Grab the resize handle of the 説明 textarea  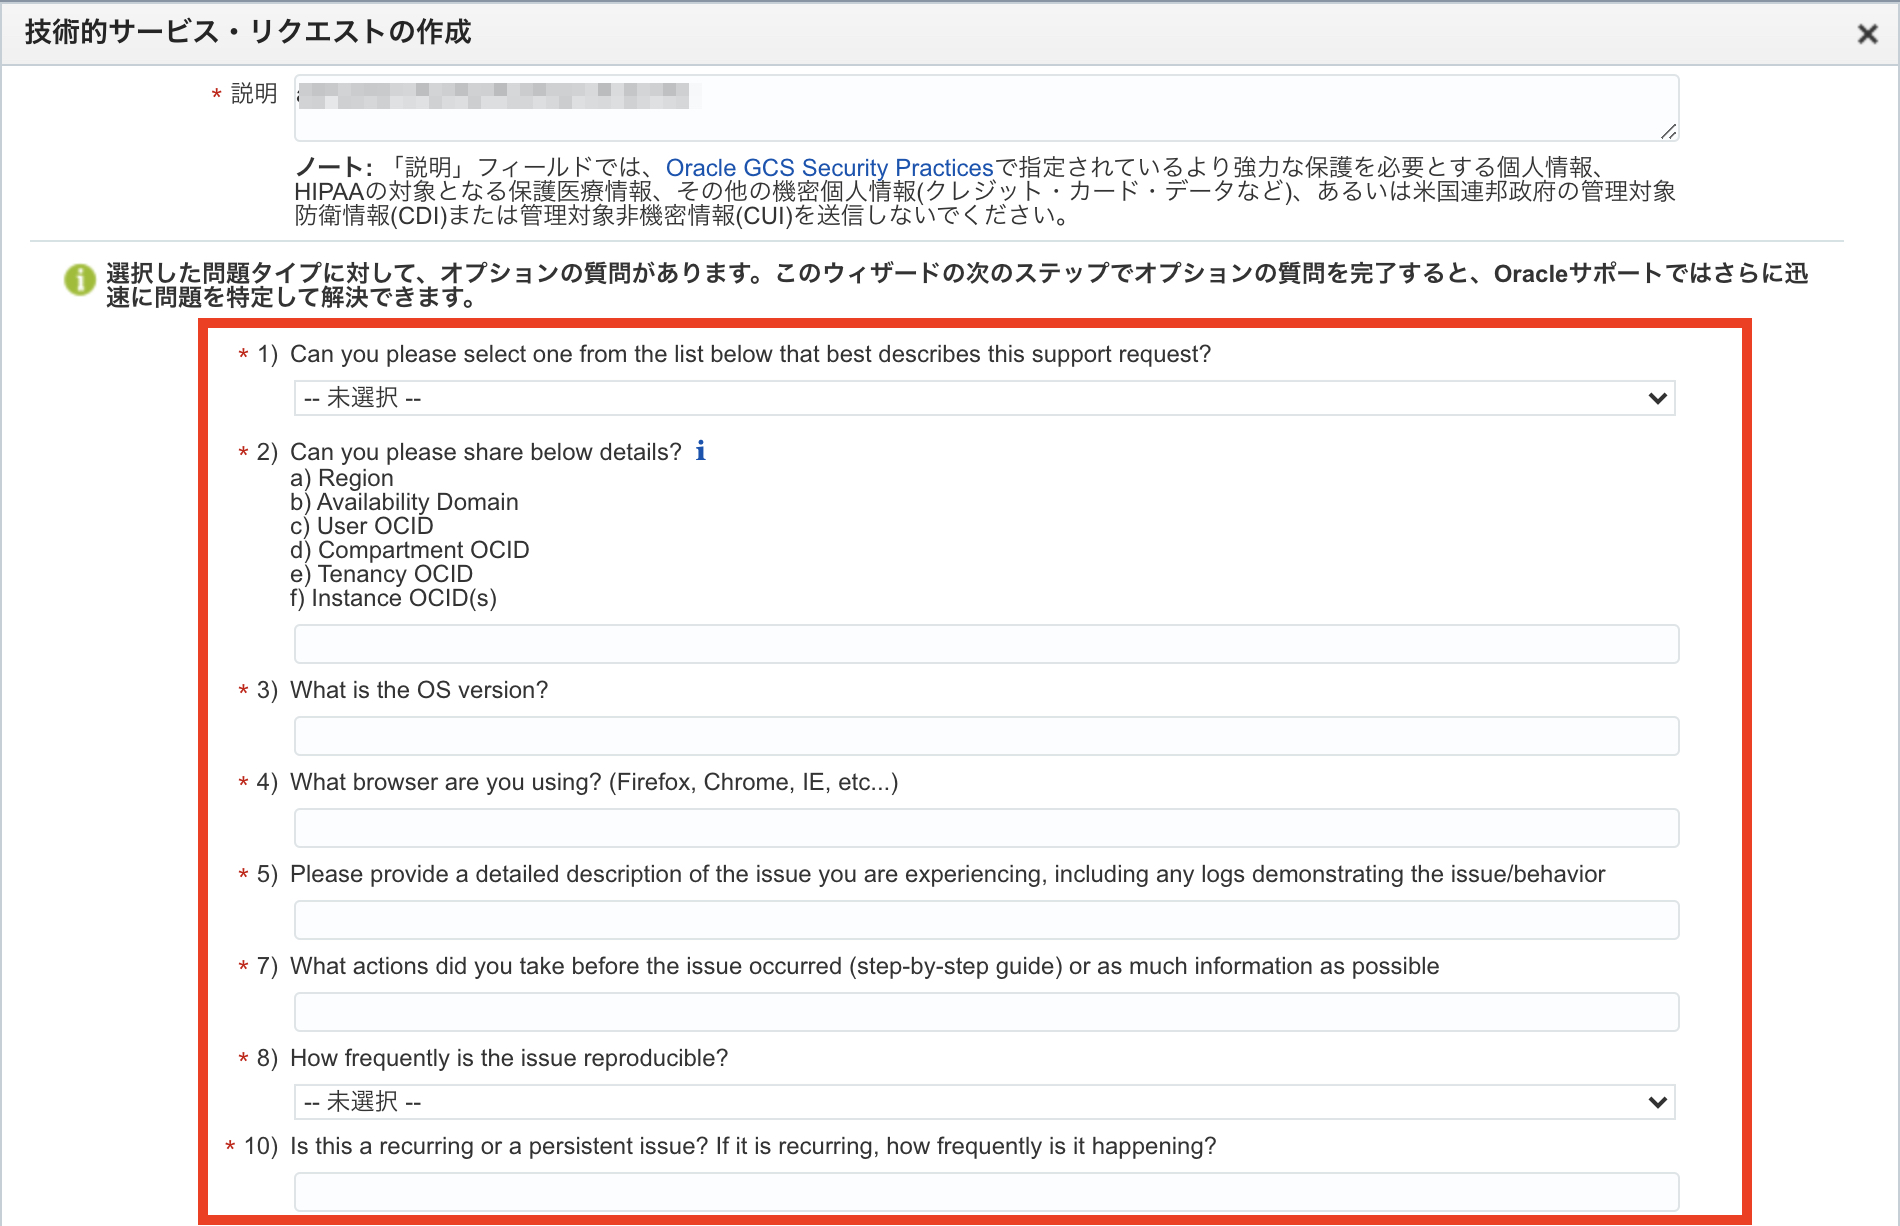1668,131
